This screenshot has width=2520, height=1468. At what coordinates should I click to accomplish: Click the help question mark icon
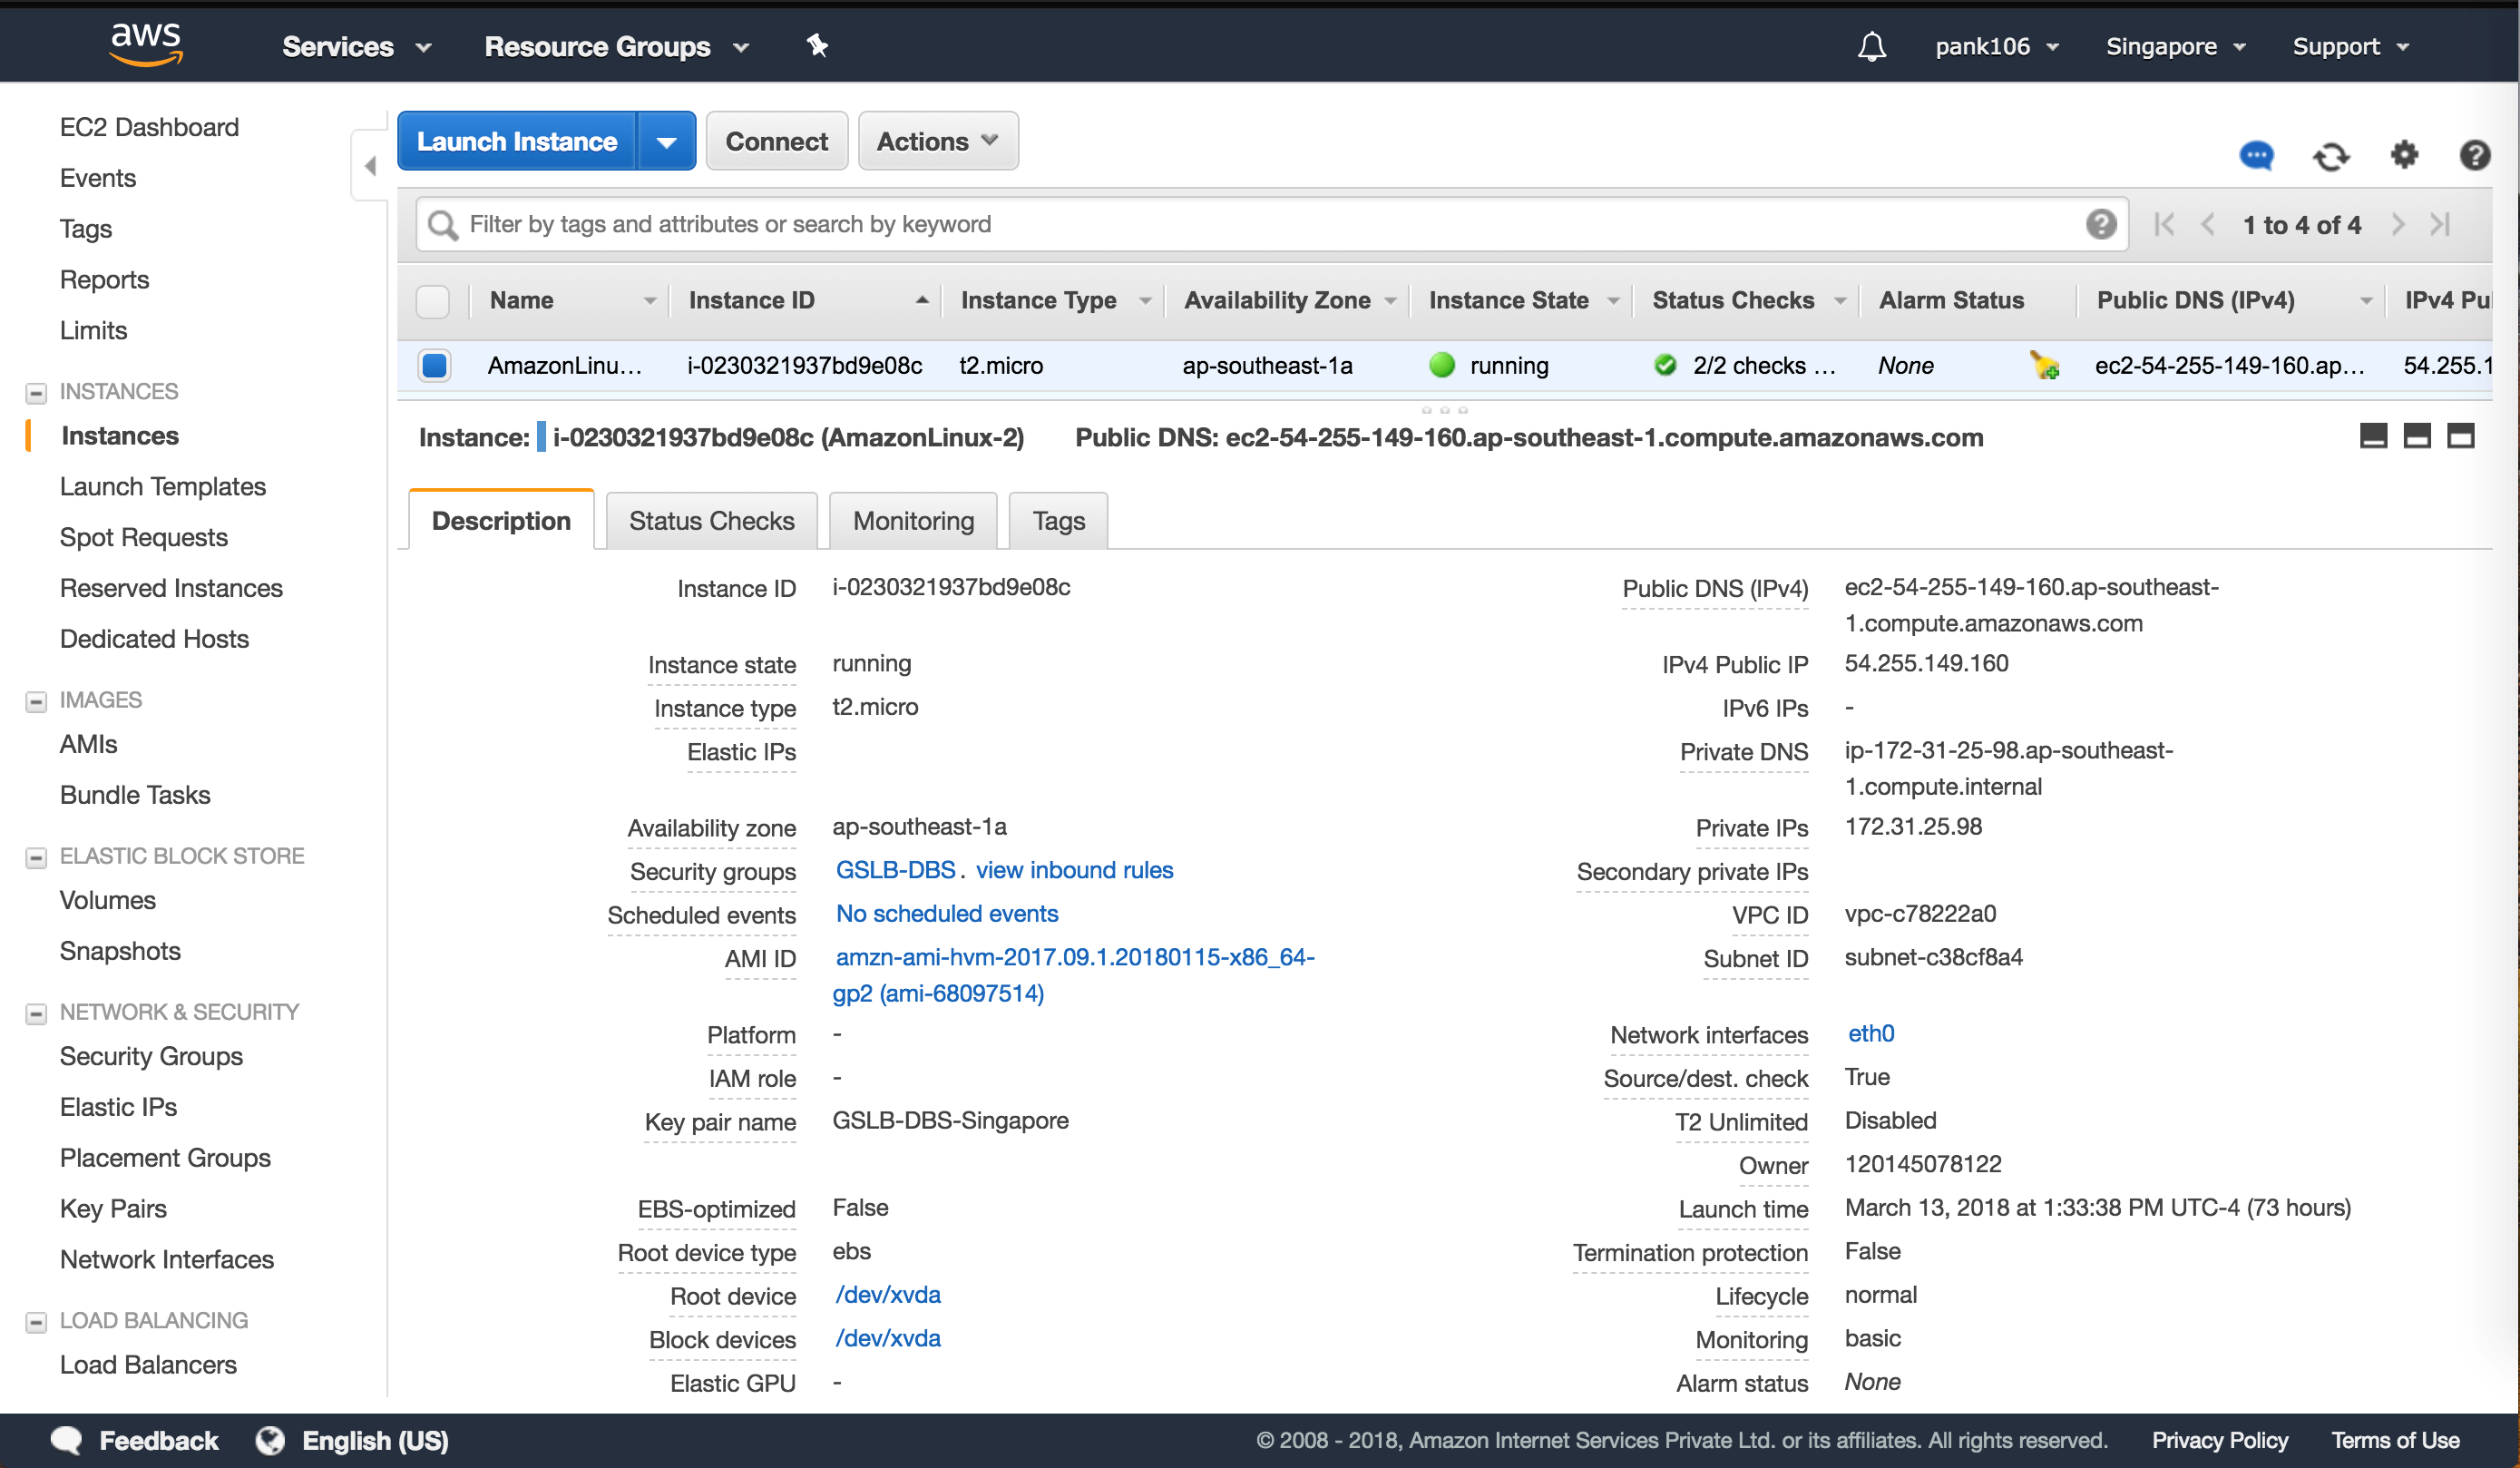click(2474, 156)
